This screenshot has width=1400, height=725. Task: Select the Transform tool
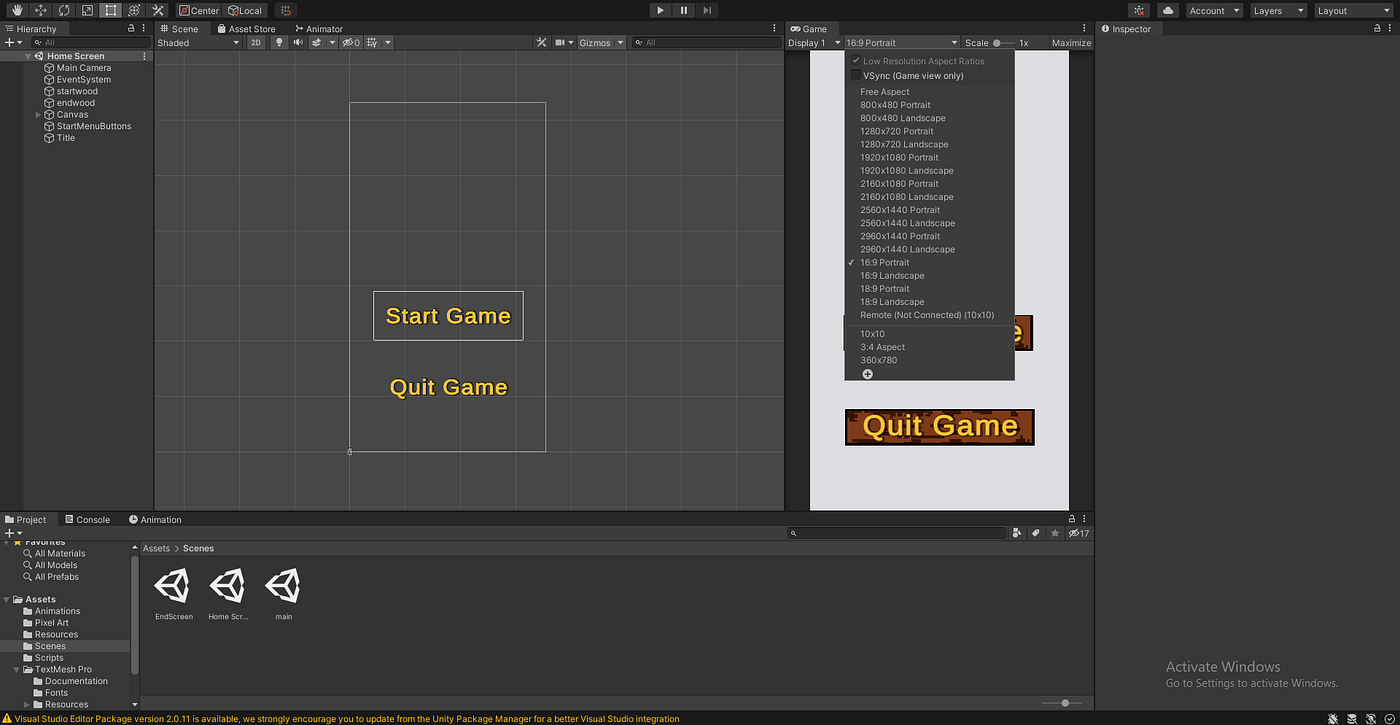click(x=133, y=10)
